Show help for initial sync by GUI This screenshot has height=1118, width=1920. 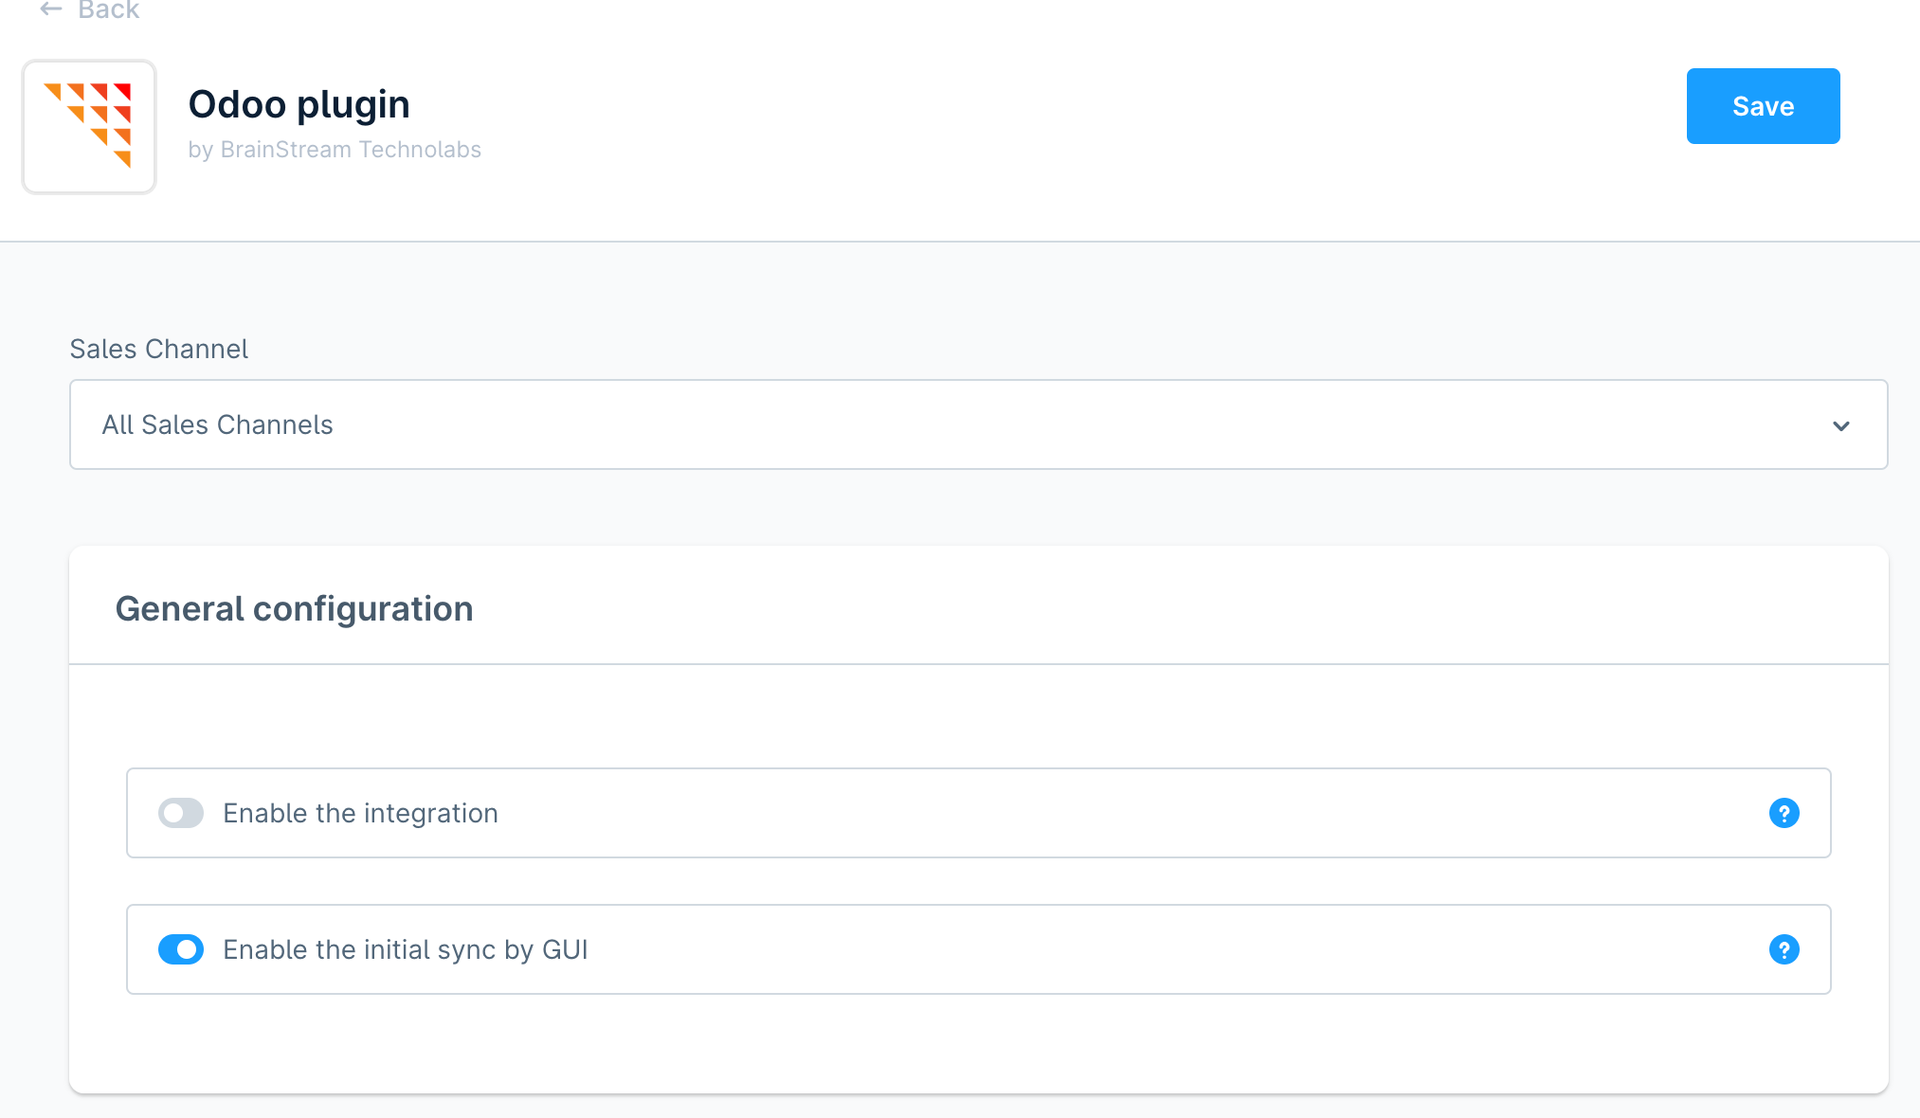(x=1783, y=949)
